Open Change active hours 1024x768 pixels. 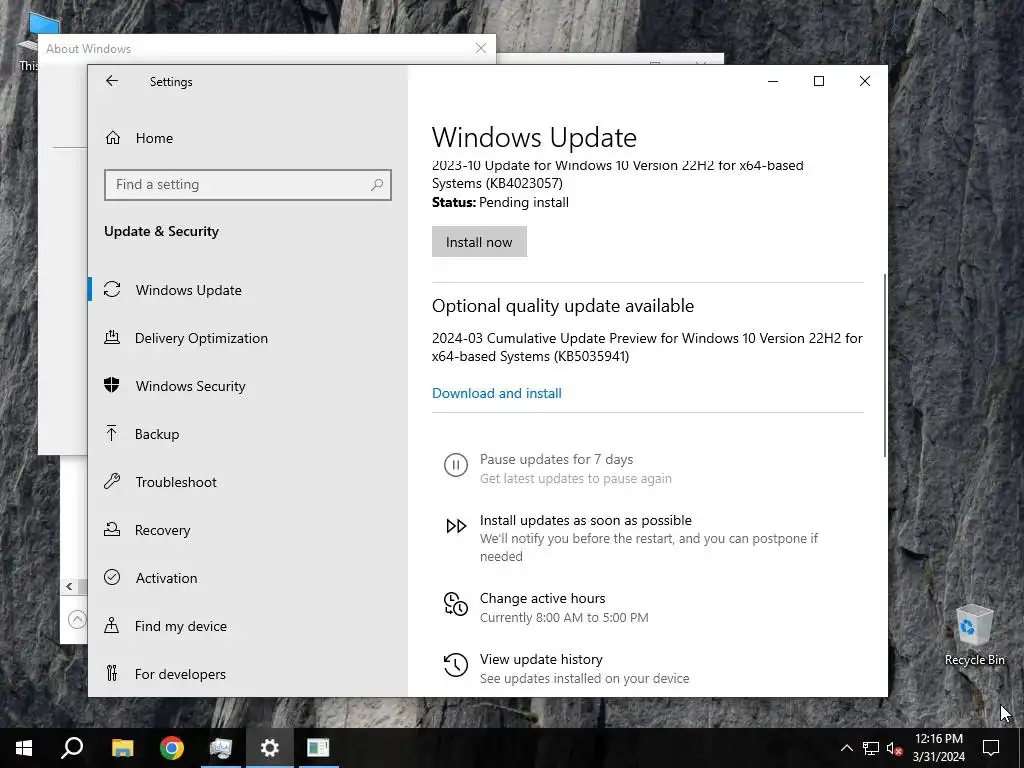point(543,598)
